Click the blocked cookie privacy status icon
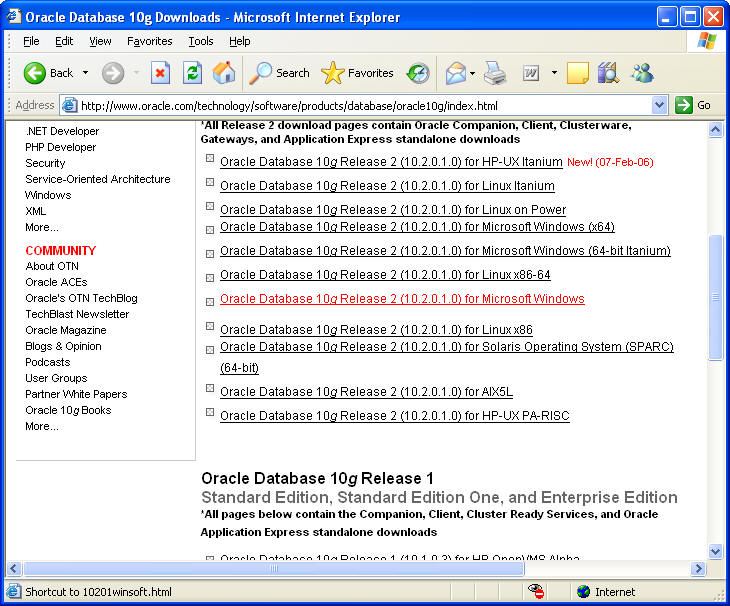This screenshot has width=730, height=606. (536, 592)
